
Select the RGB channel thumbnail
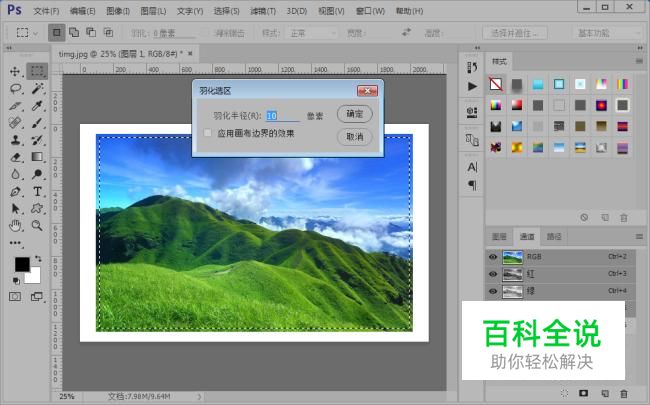(512, 257)
